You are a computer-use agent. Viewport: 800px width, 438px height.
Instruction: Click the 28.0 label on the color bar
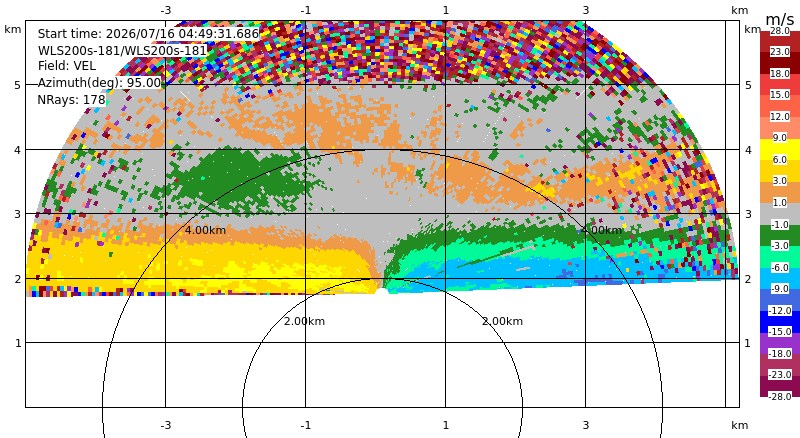tap(780, 31)
